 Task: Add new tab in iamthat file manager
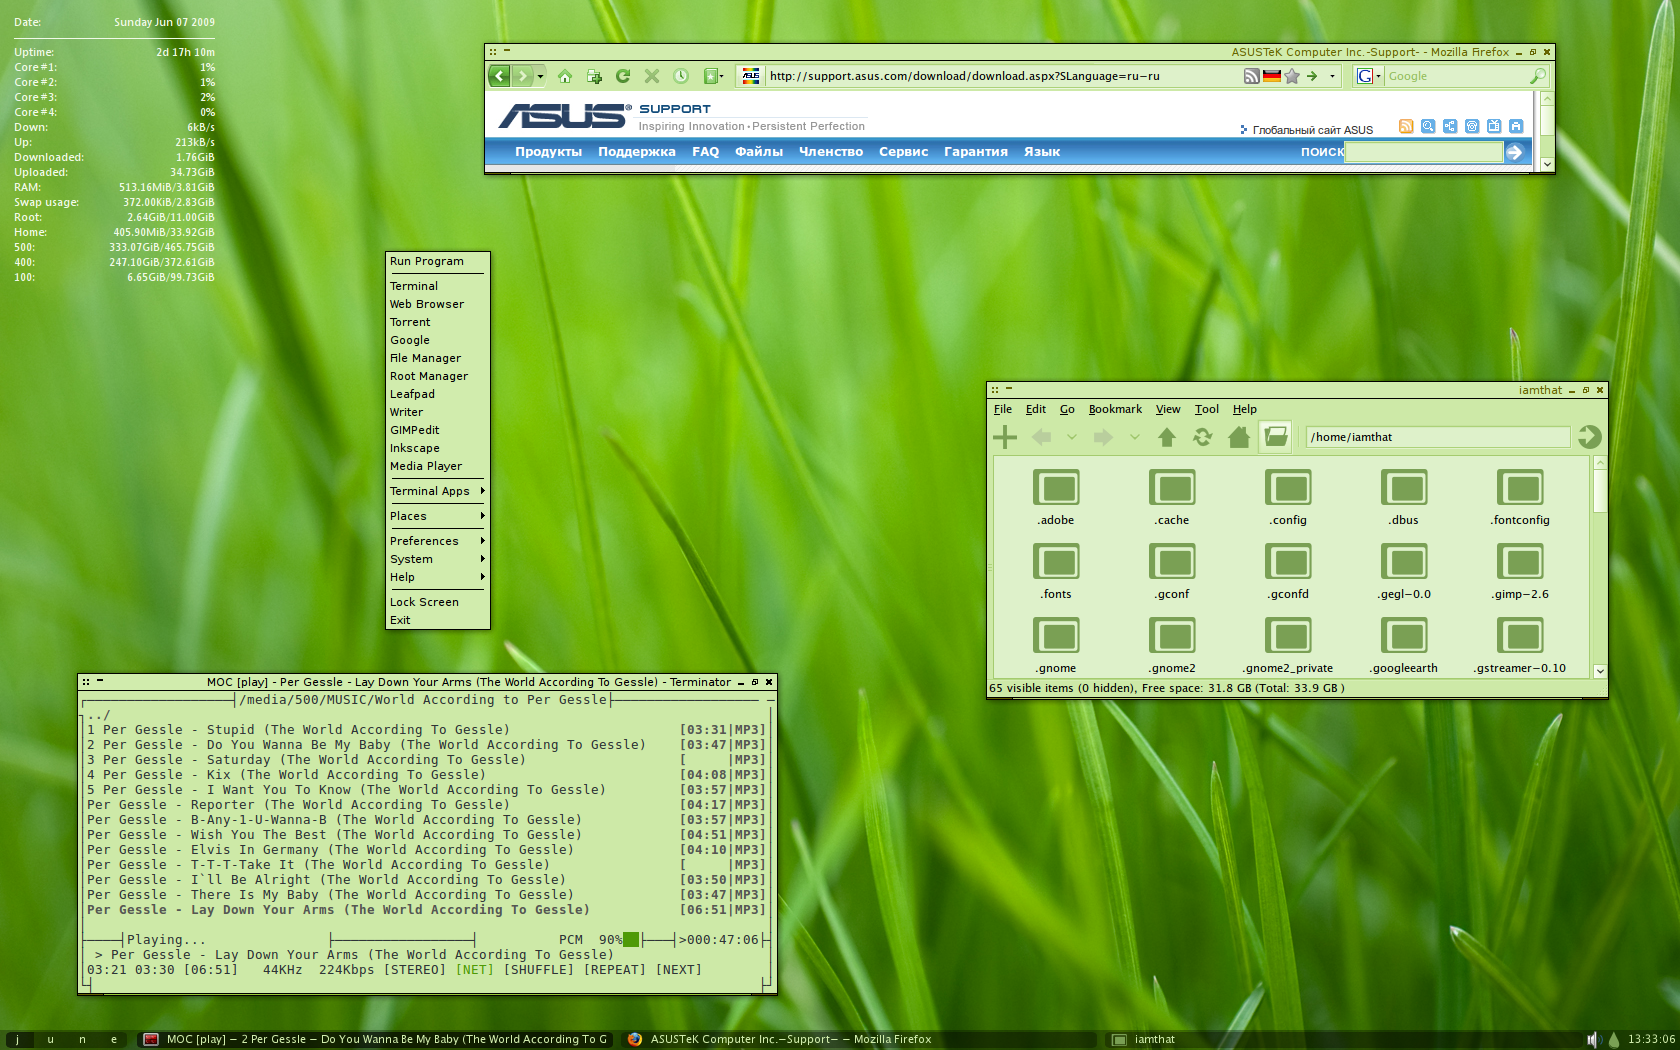coord(1005,437)
